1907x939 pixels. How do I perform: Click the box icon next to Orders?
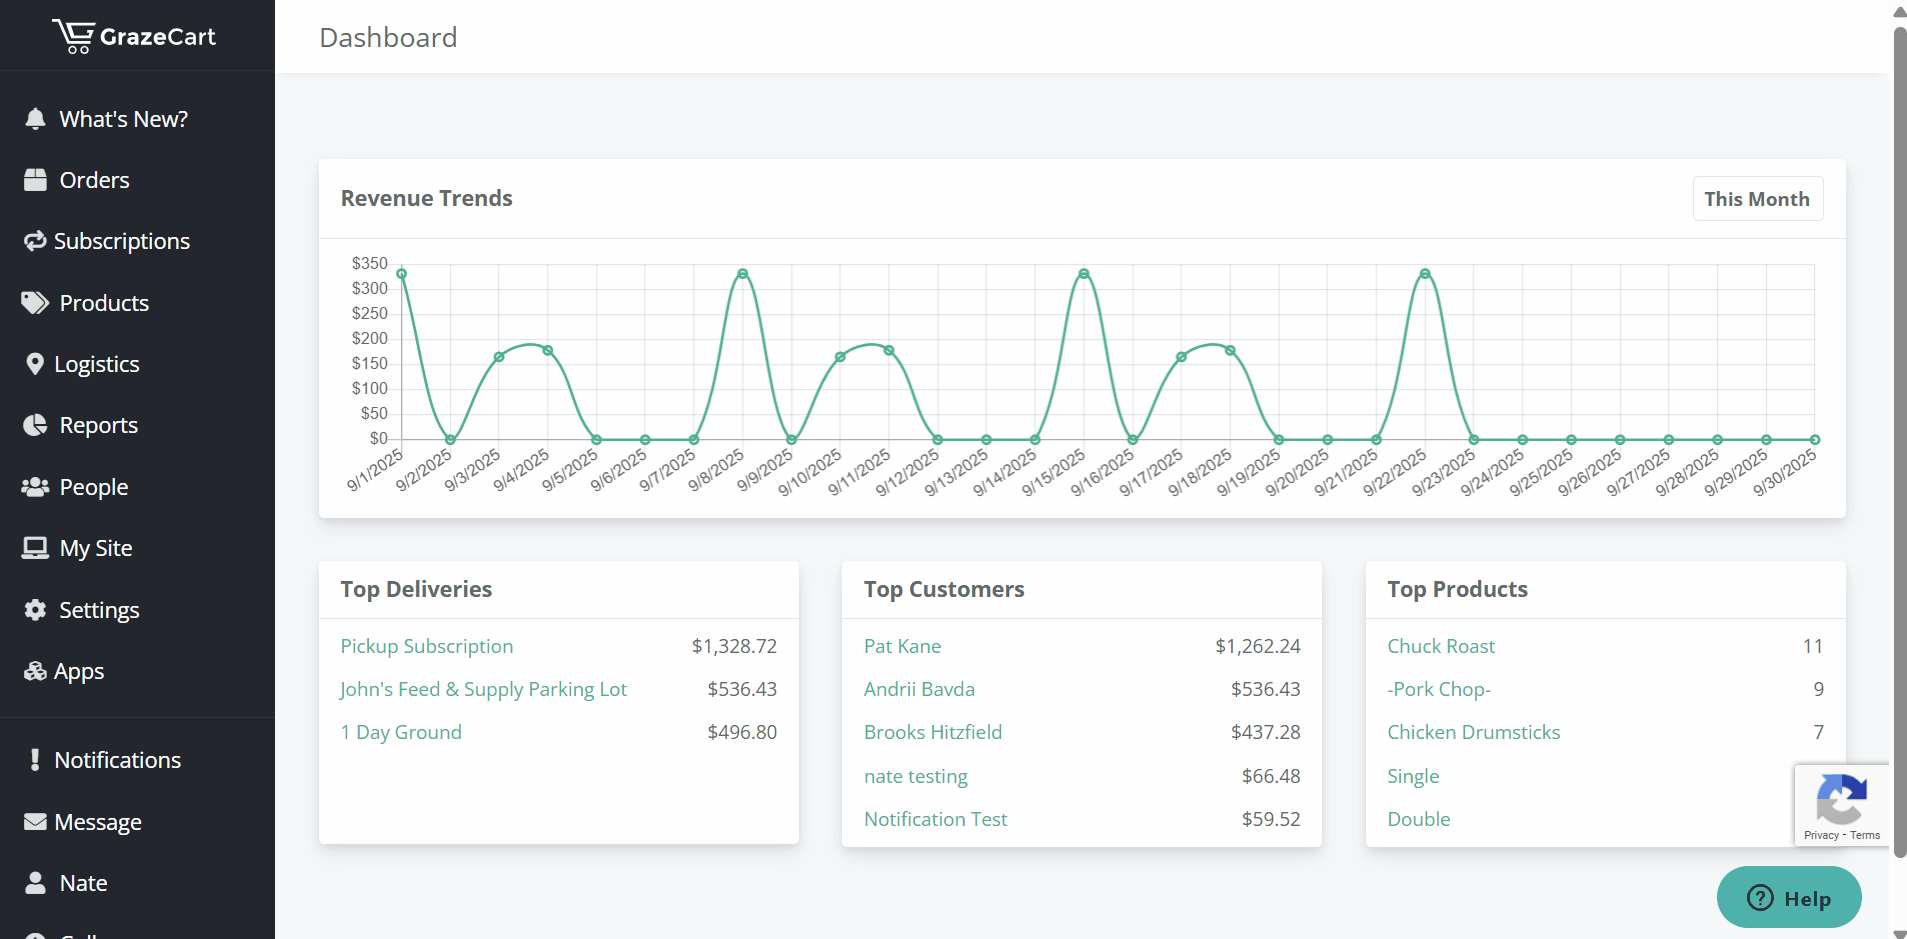[35, 180]
